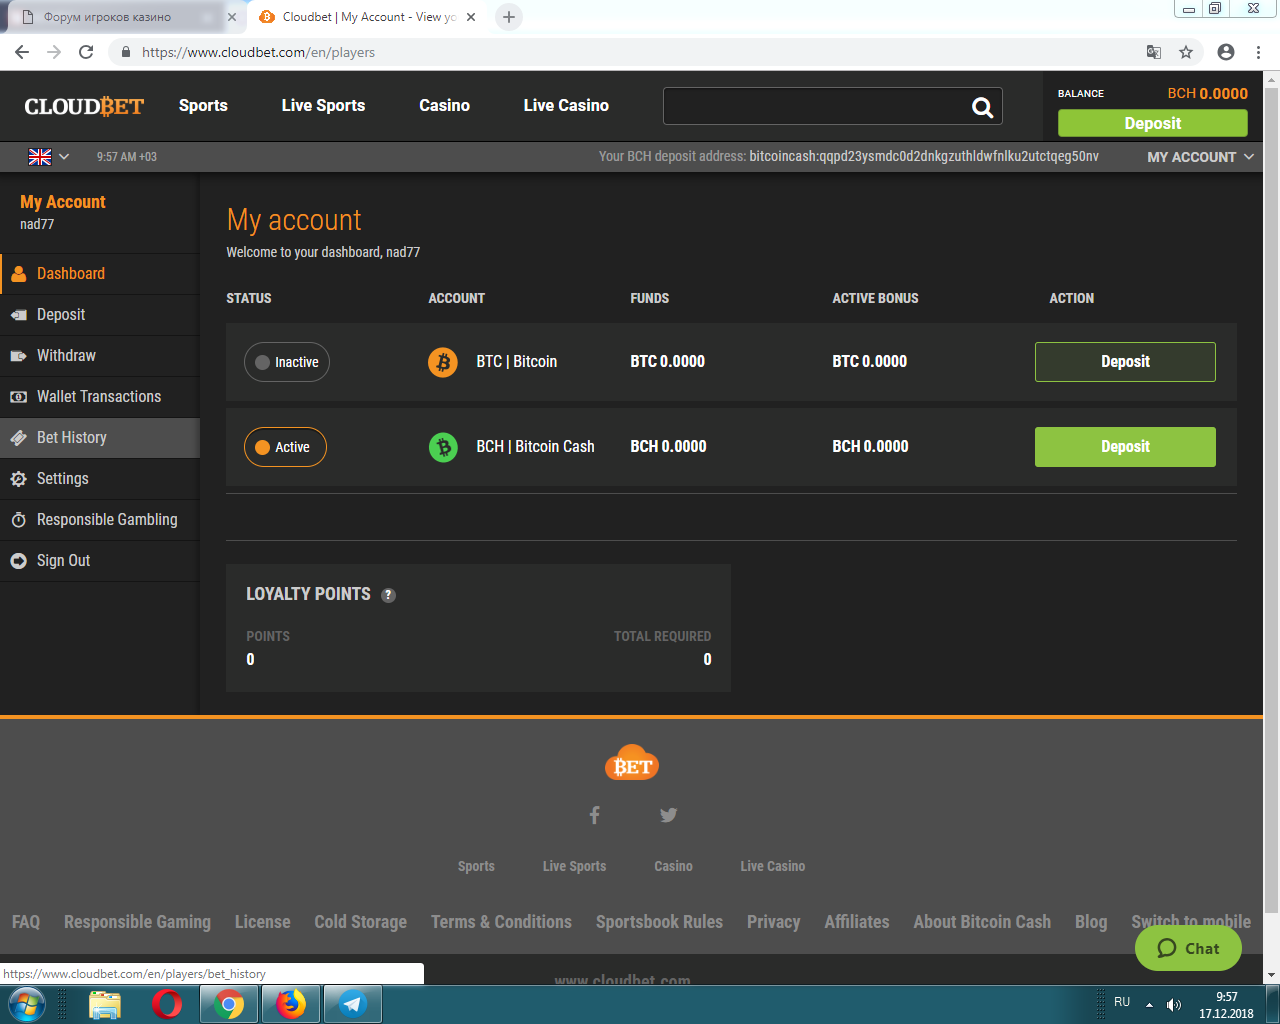Click the Cloudbet logo in header

tap(85, 106)
